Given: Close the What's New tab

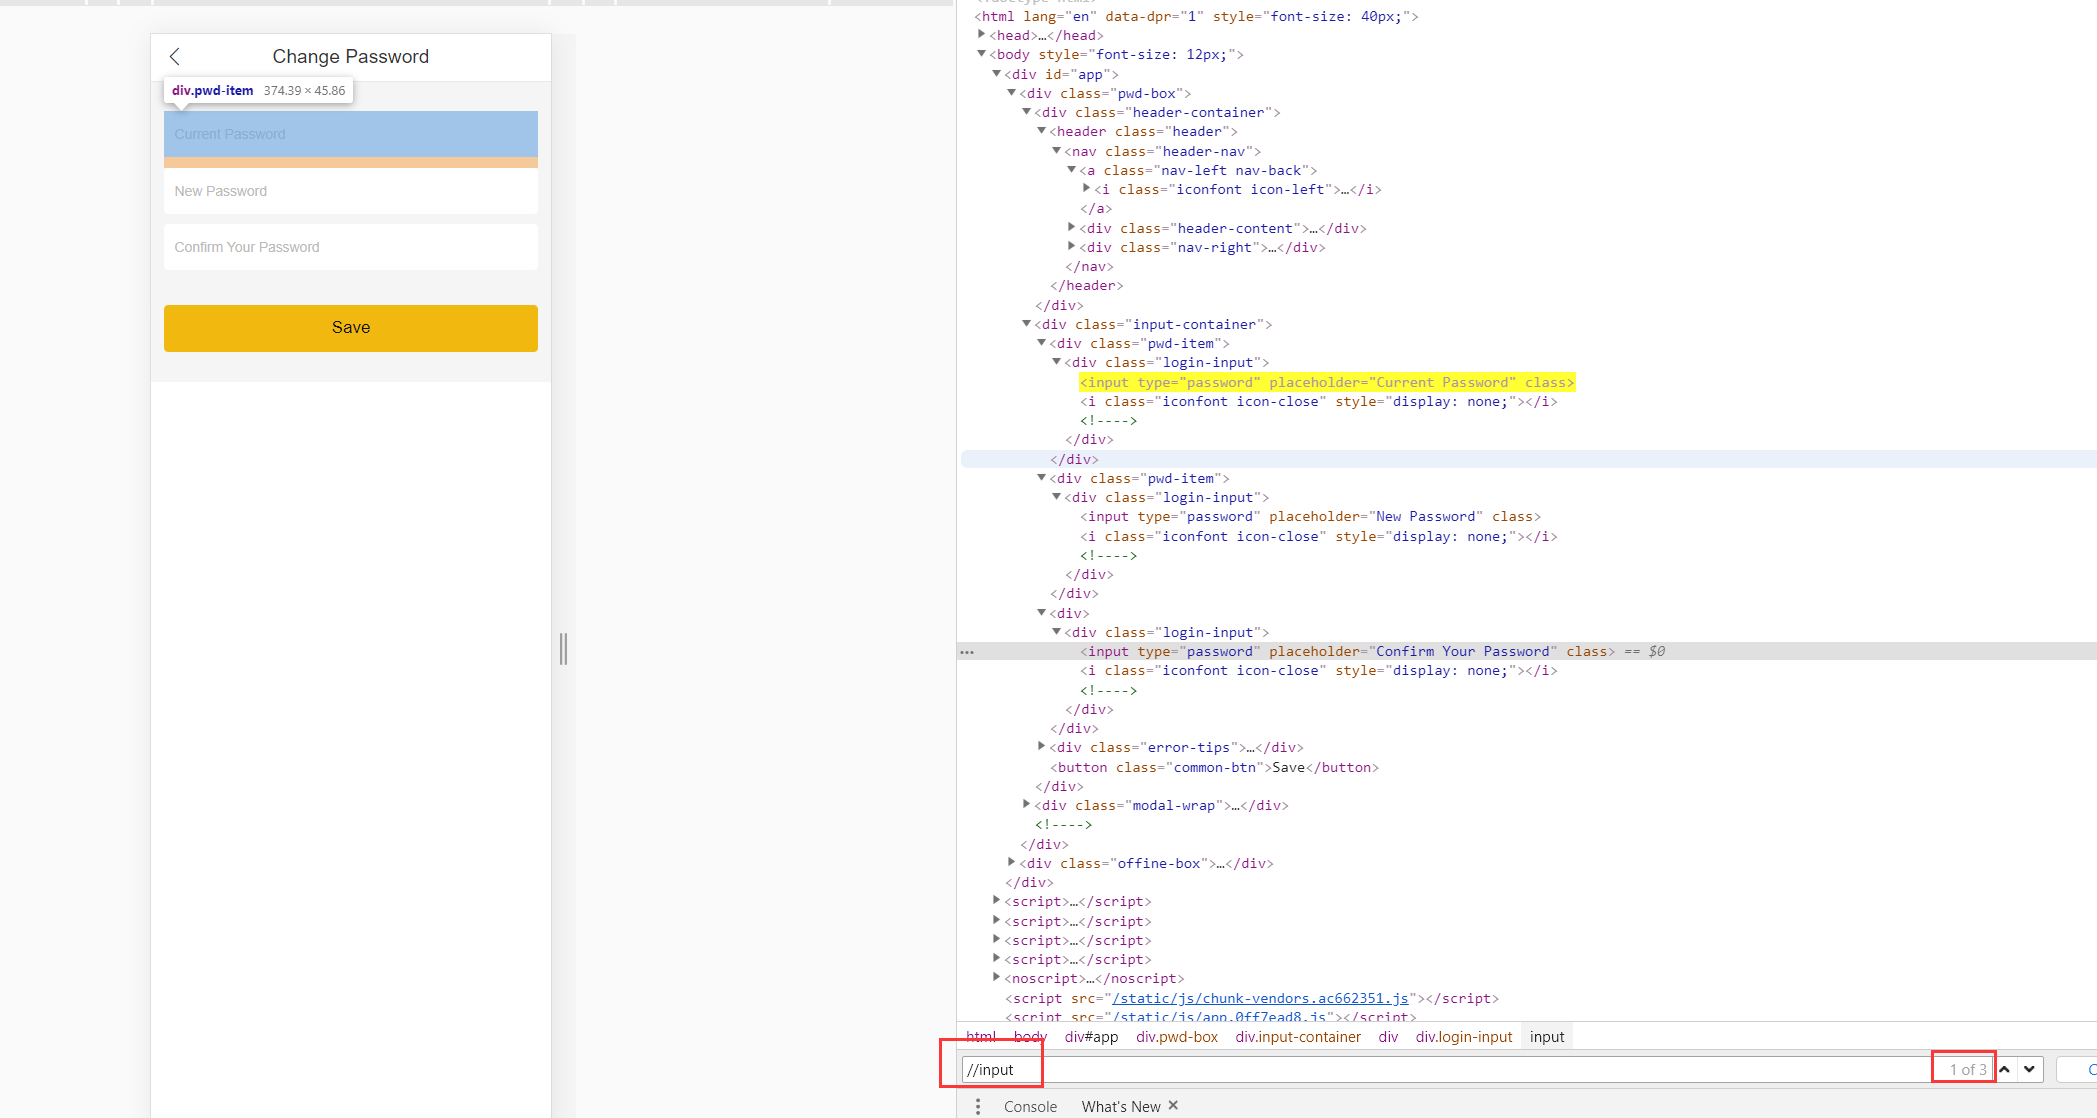Looking at the screenshot, I should (1173, 1105).
